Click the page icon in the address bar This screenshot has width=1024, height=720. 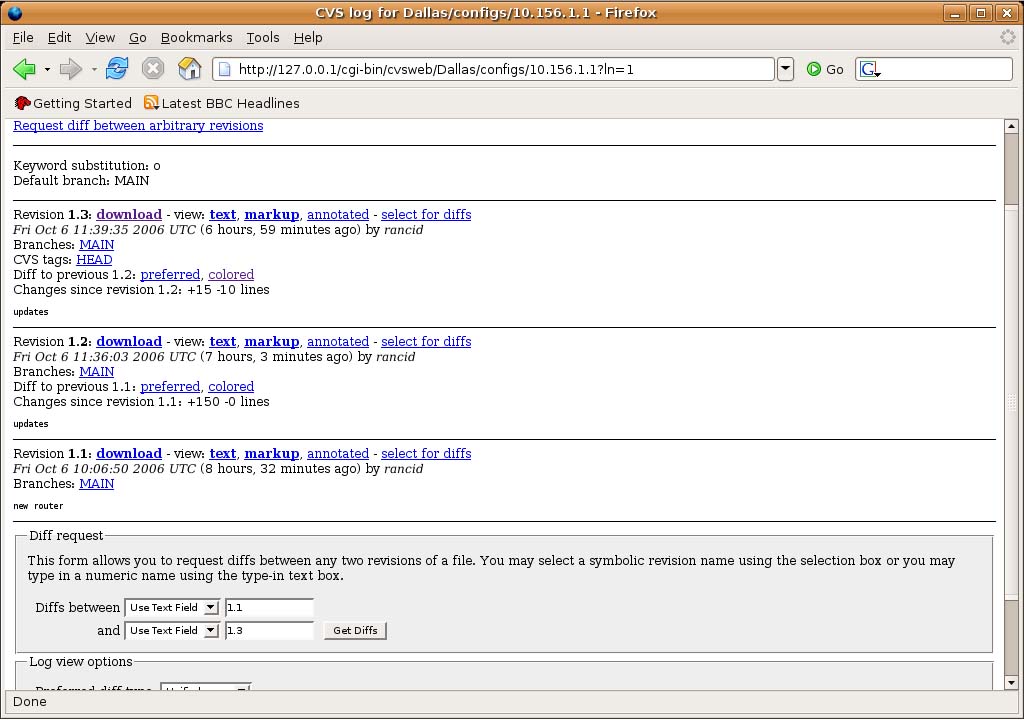(224, 69)
